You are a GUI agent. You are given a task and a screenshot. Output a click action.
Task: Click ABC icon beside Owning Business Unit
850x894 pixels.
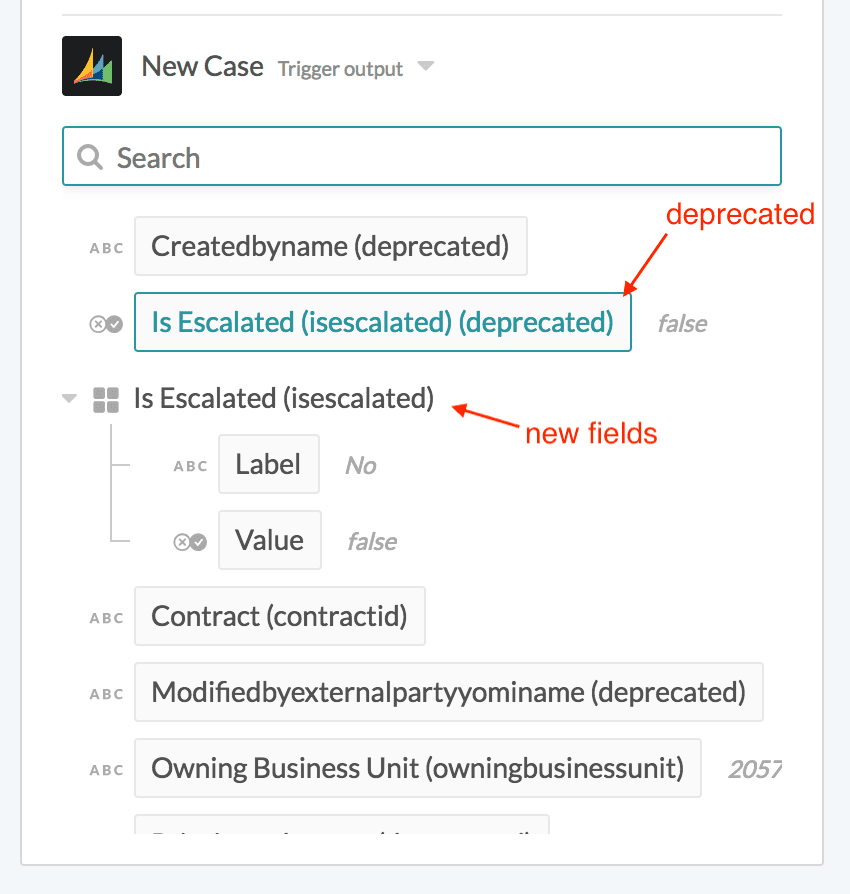click(106, 770)
